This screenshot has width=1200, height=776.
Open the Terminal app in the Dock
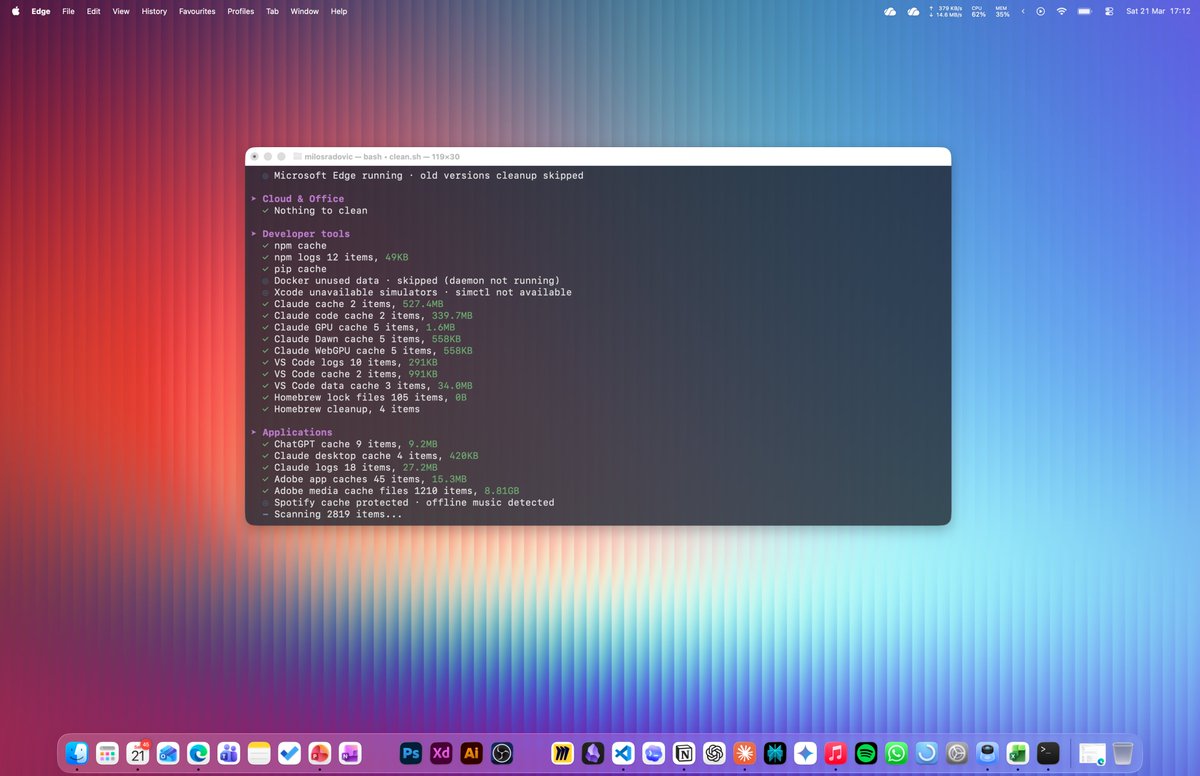pyautogui.click(x=1047, y=753)
